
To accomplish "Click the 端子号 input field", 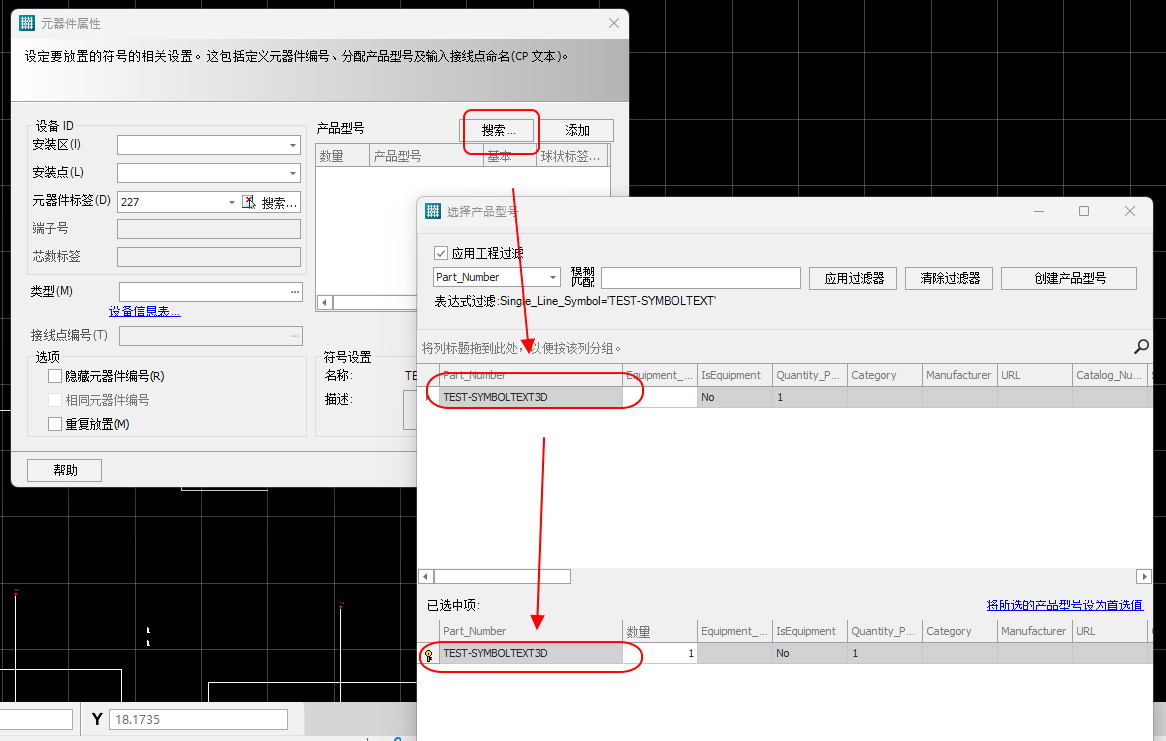I will (x=209, y=229).
